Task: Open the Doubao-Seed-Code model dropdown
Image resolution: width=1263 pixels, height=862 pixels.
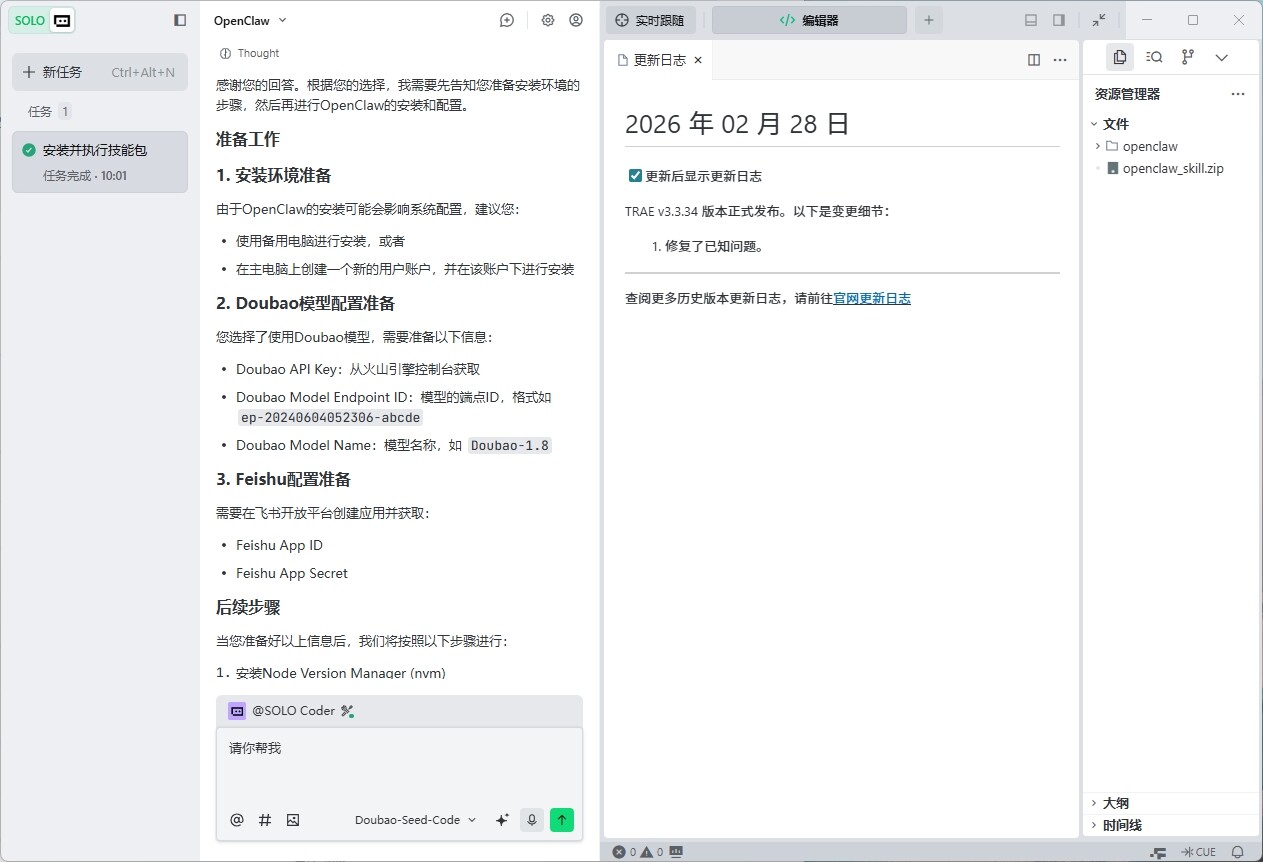Action: pyautogui.click(x=415, y=820)
